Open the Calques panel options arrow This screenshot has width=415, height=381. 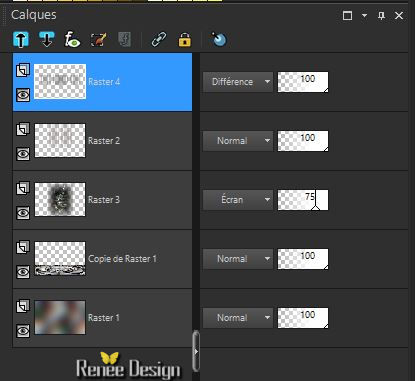coord(364,15)
